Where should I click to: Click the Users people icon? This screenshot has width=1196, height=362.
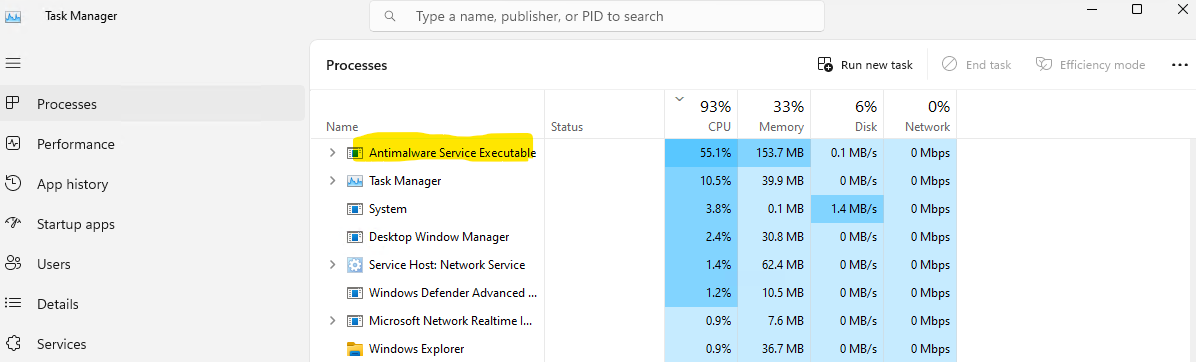13,264
